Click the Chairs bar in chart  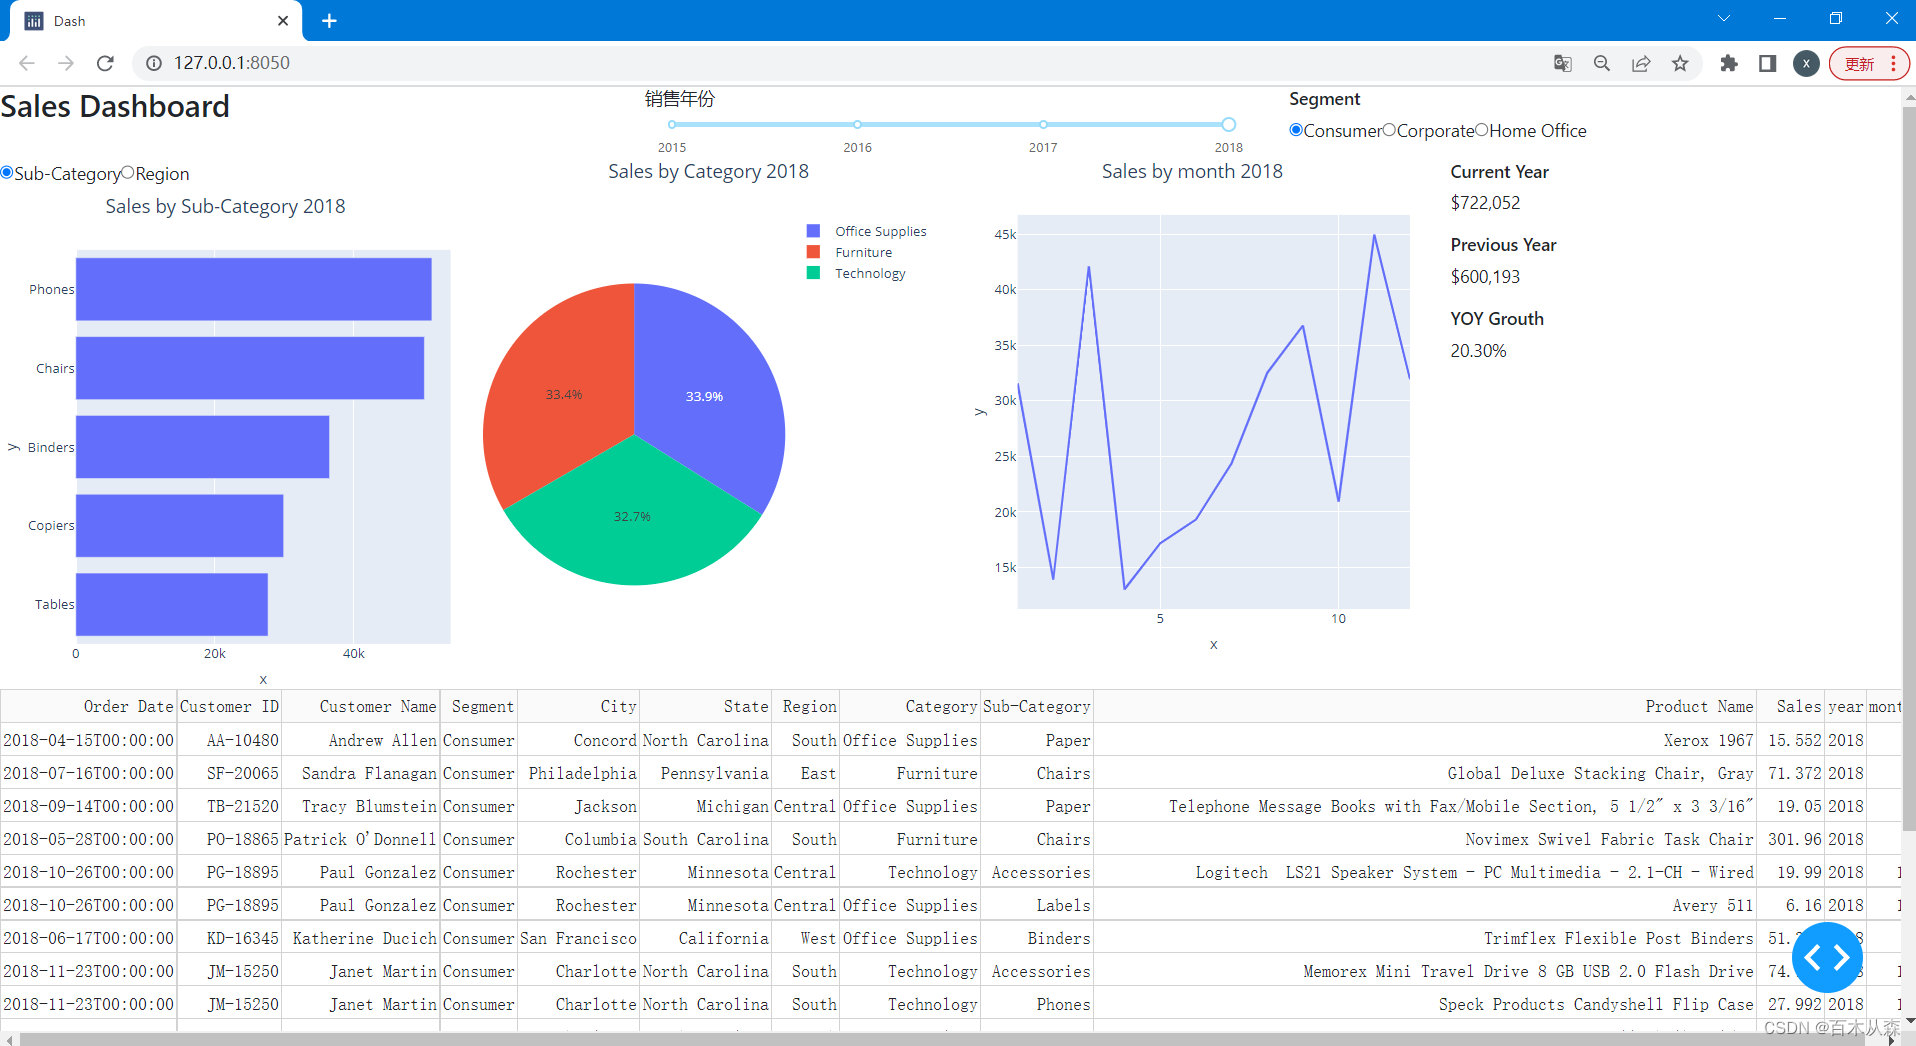250,368
